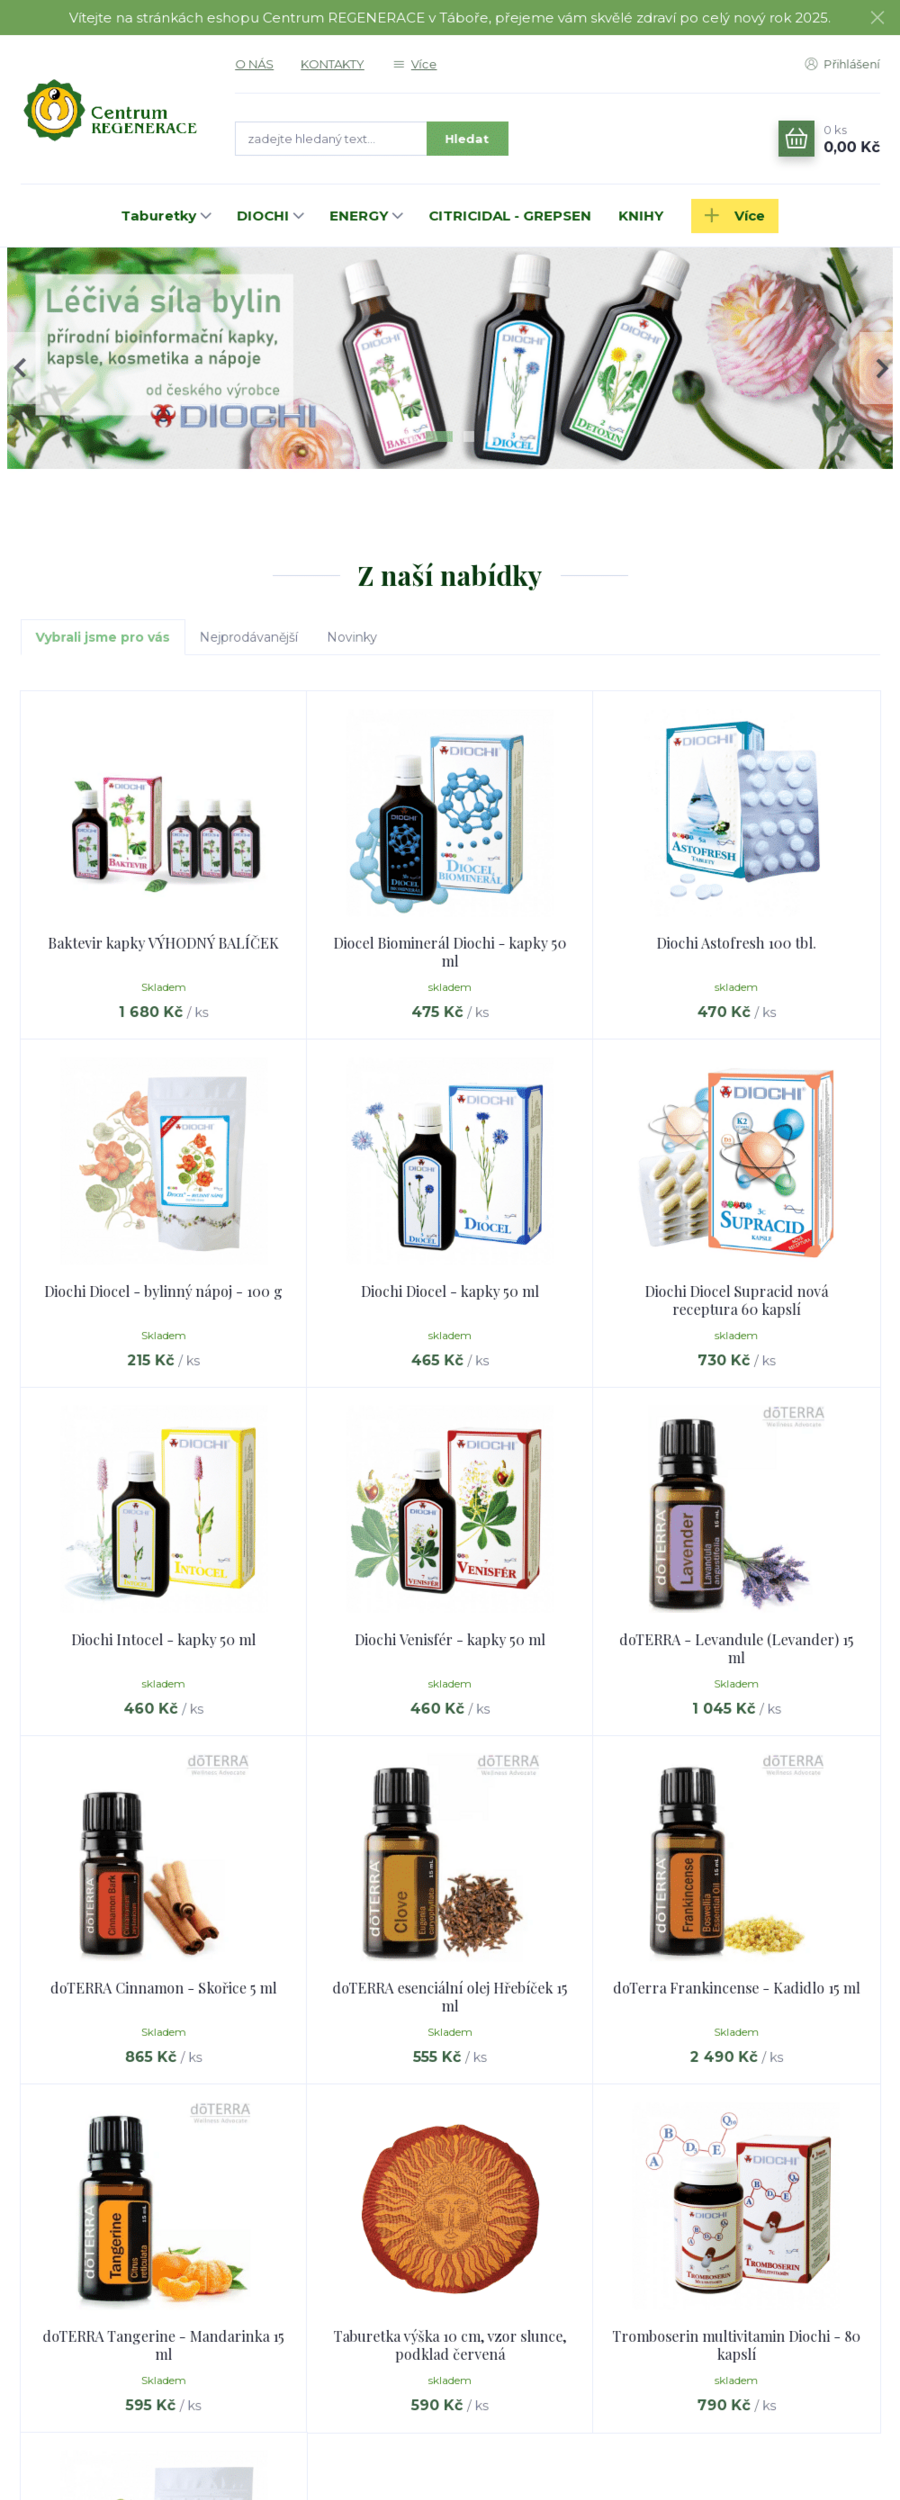Viewport: 900px width, 2500px height.
Task: Switch to the Nejprodávanější tab
Action: (x=249, y=637)
